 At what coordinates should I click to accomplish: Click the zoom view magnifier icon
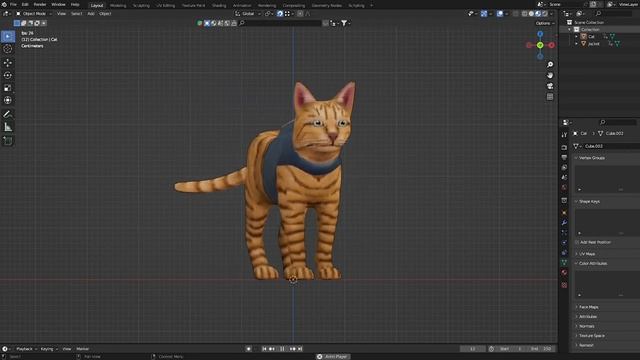(x=550, y=64)
